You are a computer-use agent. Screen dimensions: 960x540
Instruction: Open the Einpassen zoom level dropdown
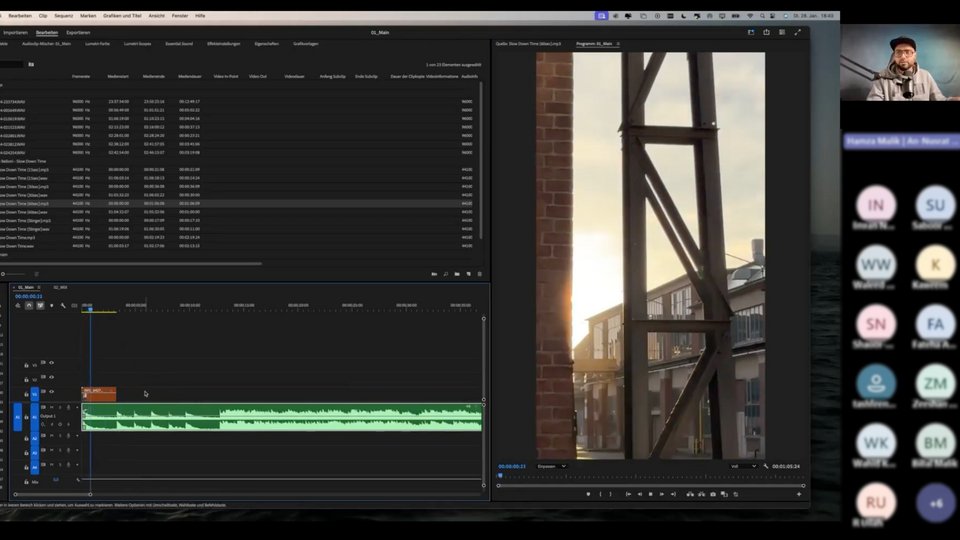tap(551, 466)
